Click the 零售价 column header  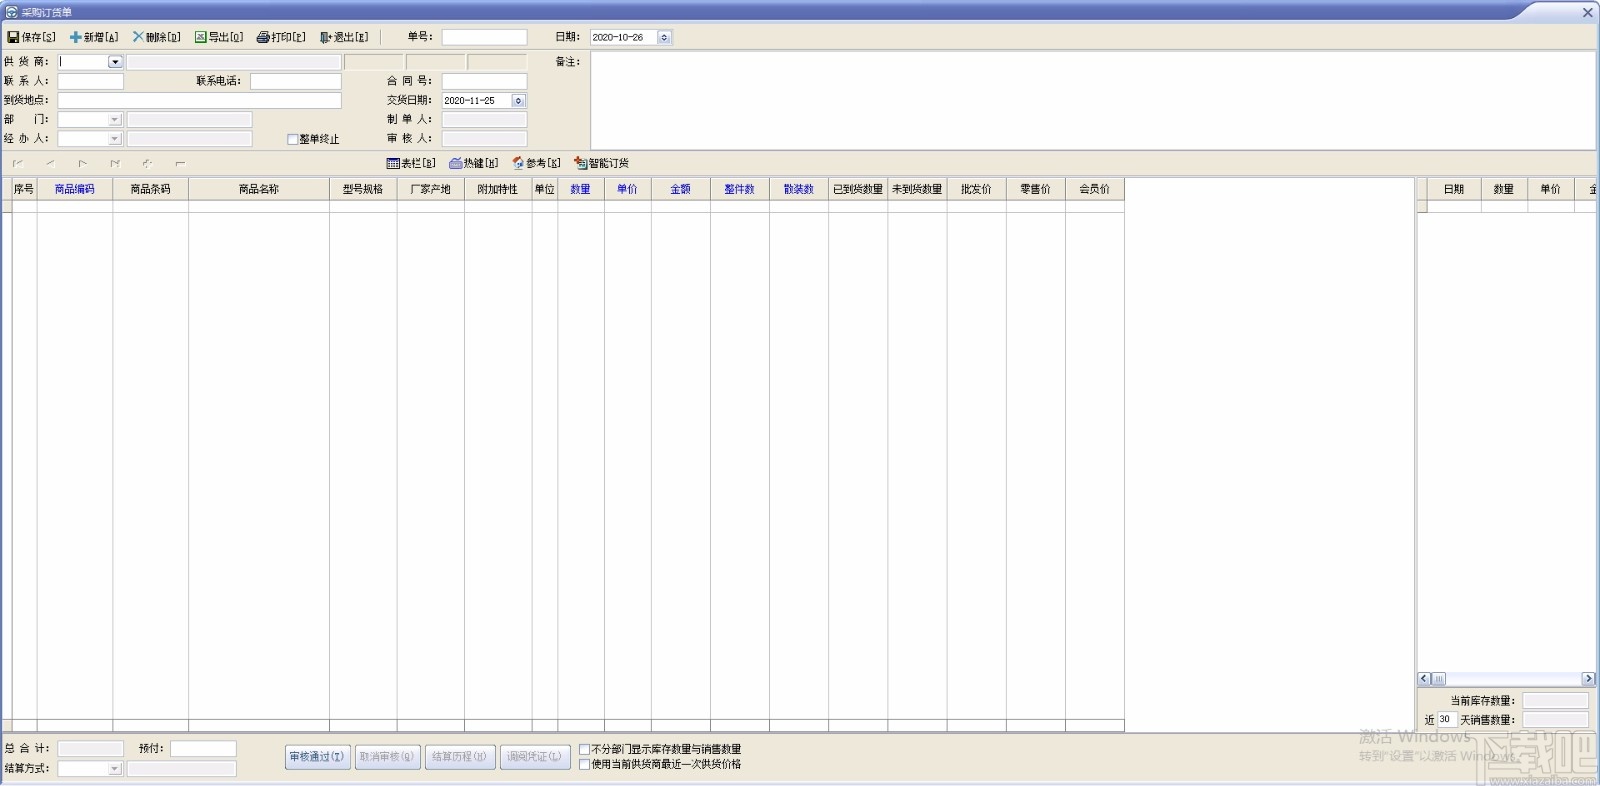click(x=1036, y=189)
